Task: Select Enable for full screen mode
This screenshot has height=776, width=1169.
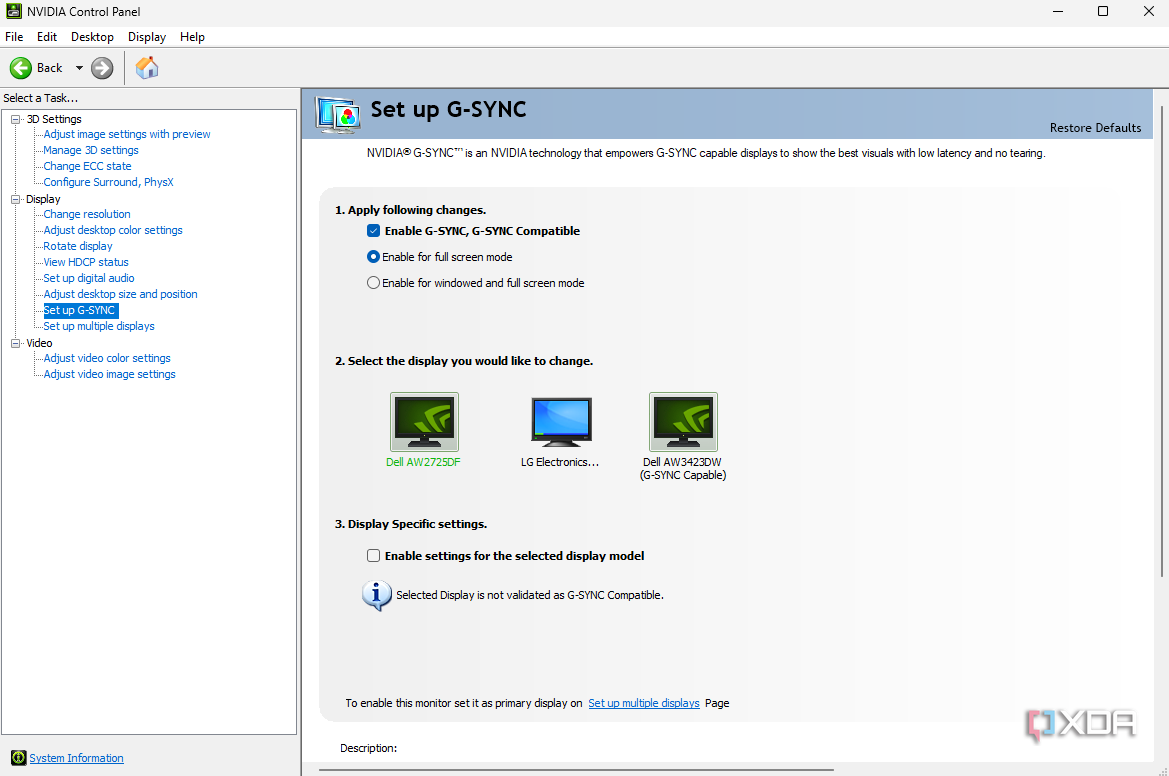Action: pyautogui.click(x=374, y=256)
